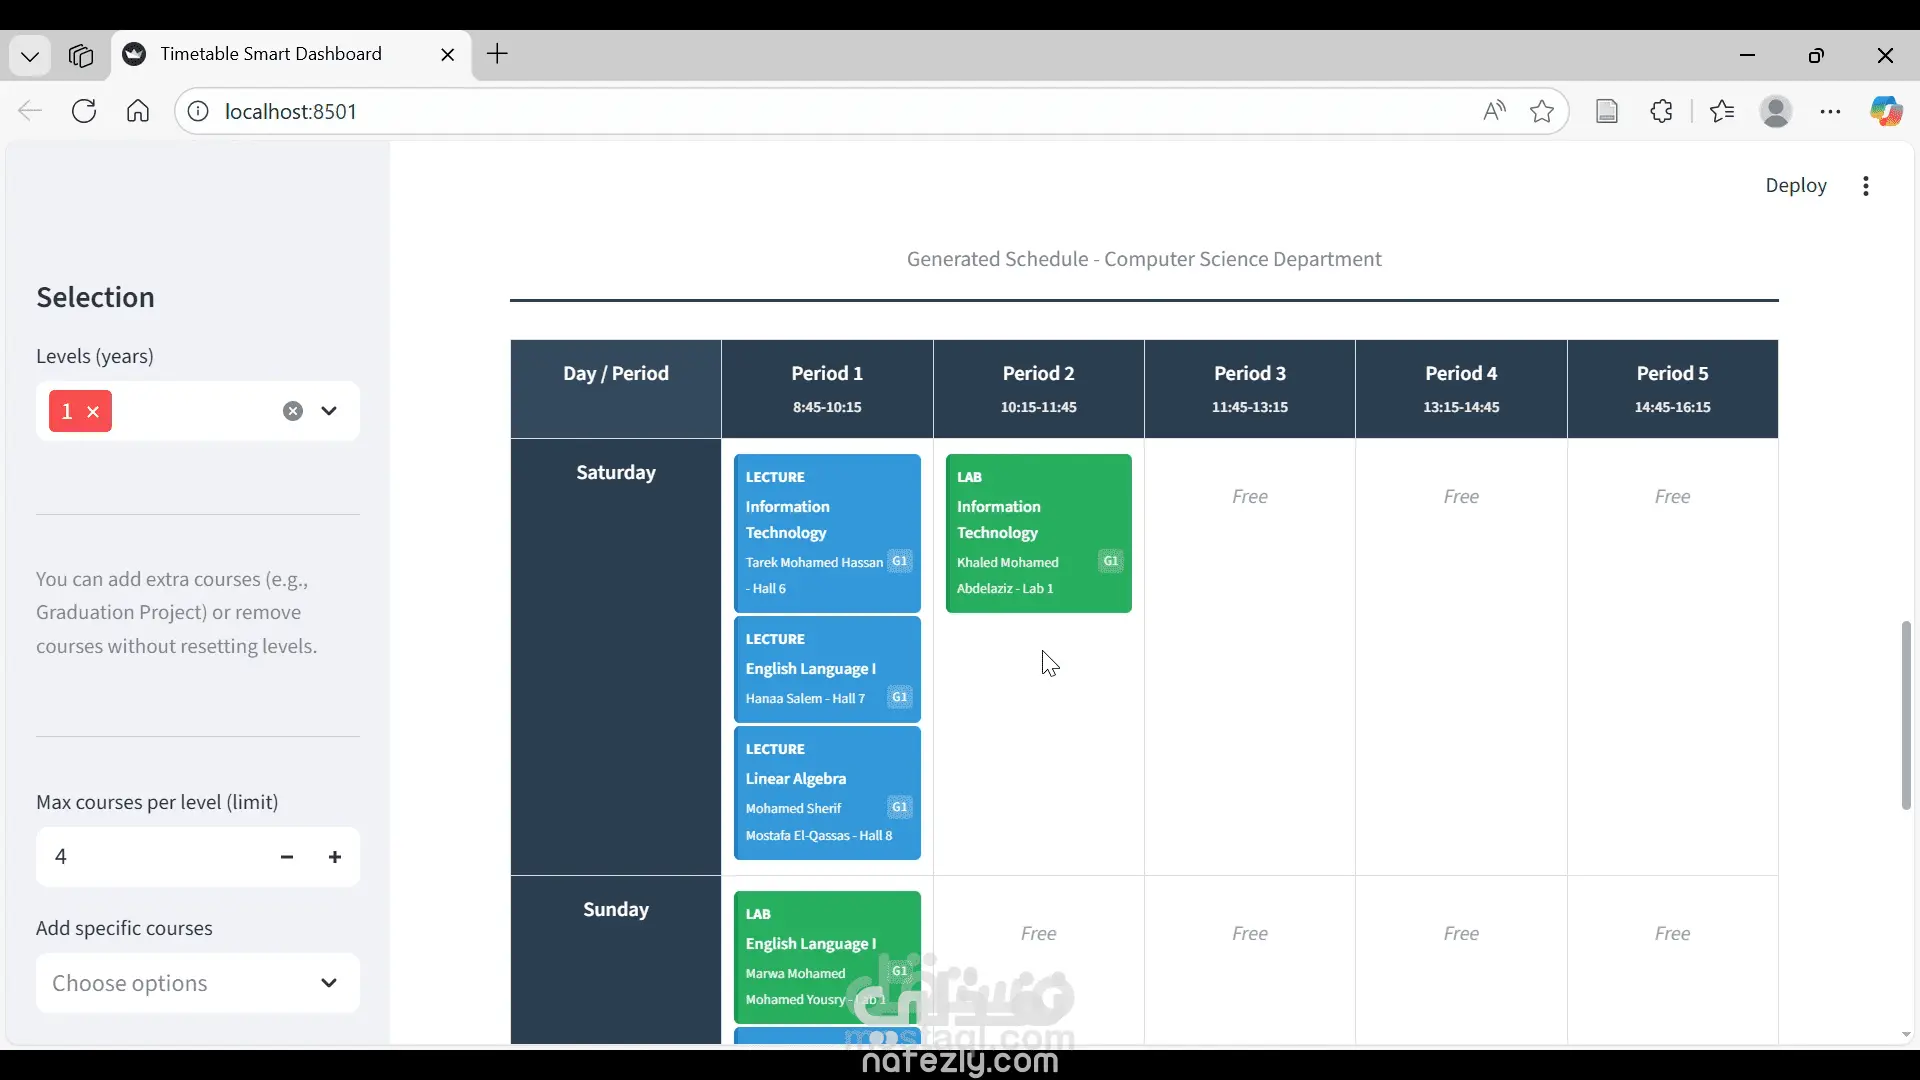Decrease max courses per level
Viewport: 1920px width, 1080px height.
point(287,857)
